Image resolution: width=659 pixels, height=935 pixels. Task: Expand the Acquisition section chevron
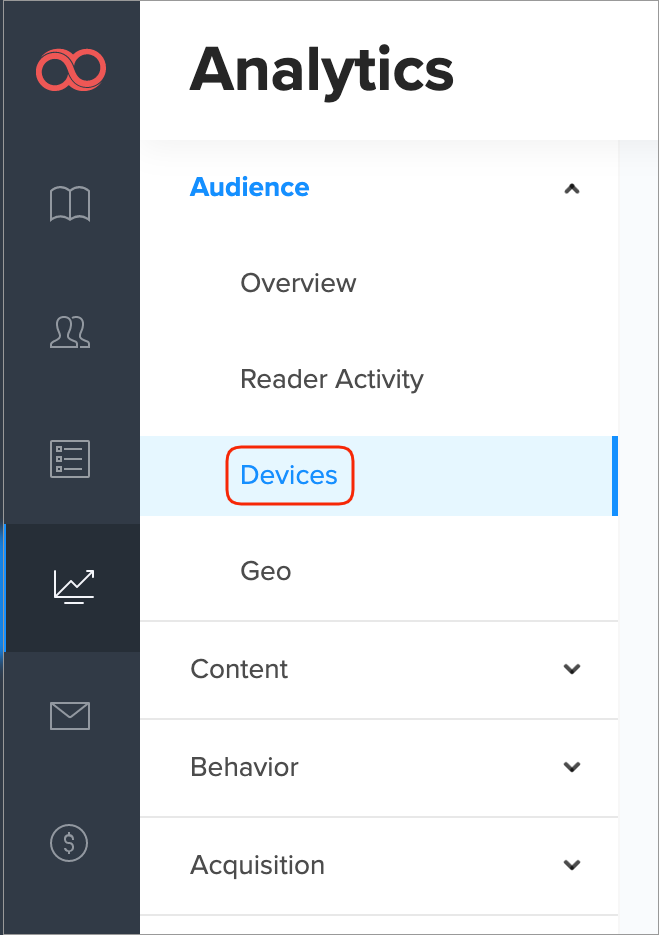click(572, 865)
